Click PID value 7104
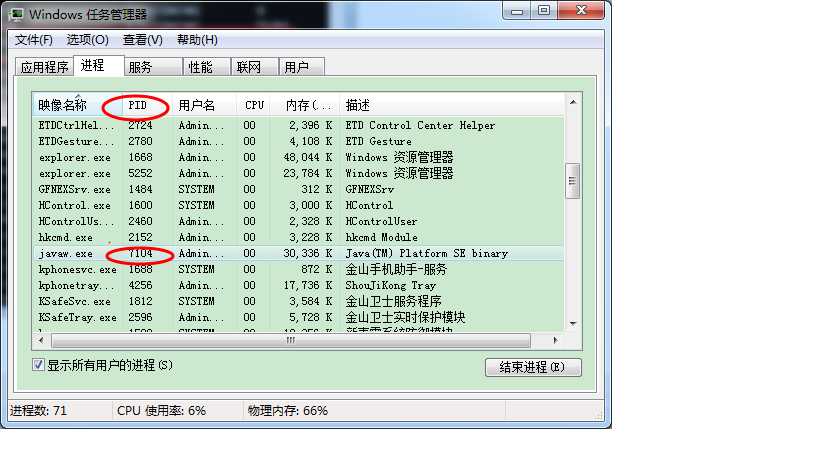The image size is (819, 460). tap(141, 253)
